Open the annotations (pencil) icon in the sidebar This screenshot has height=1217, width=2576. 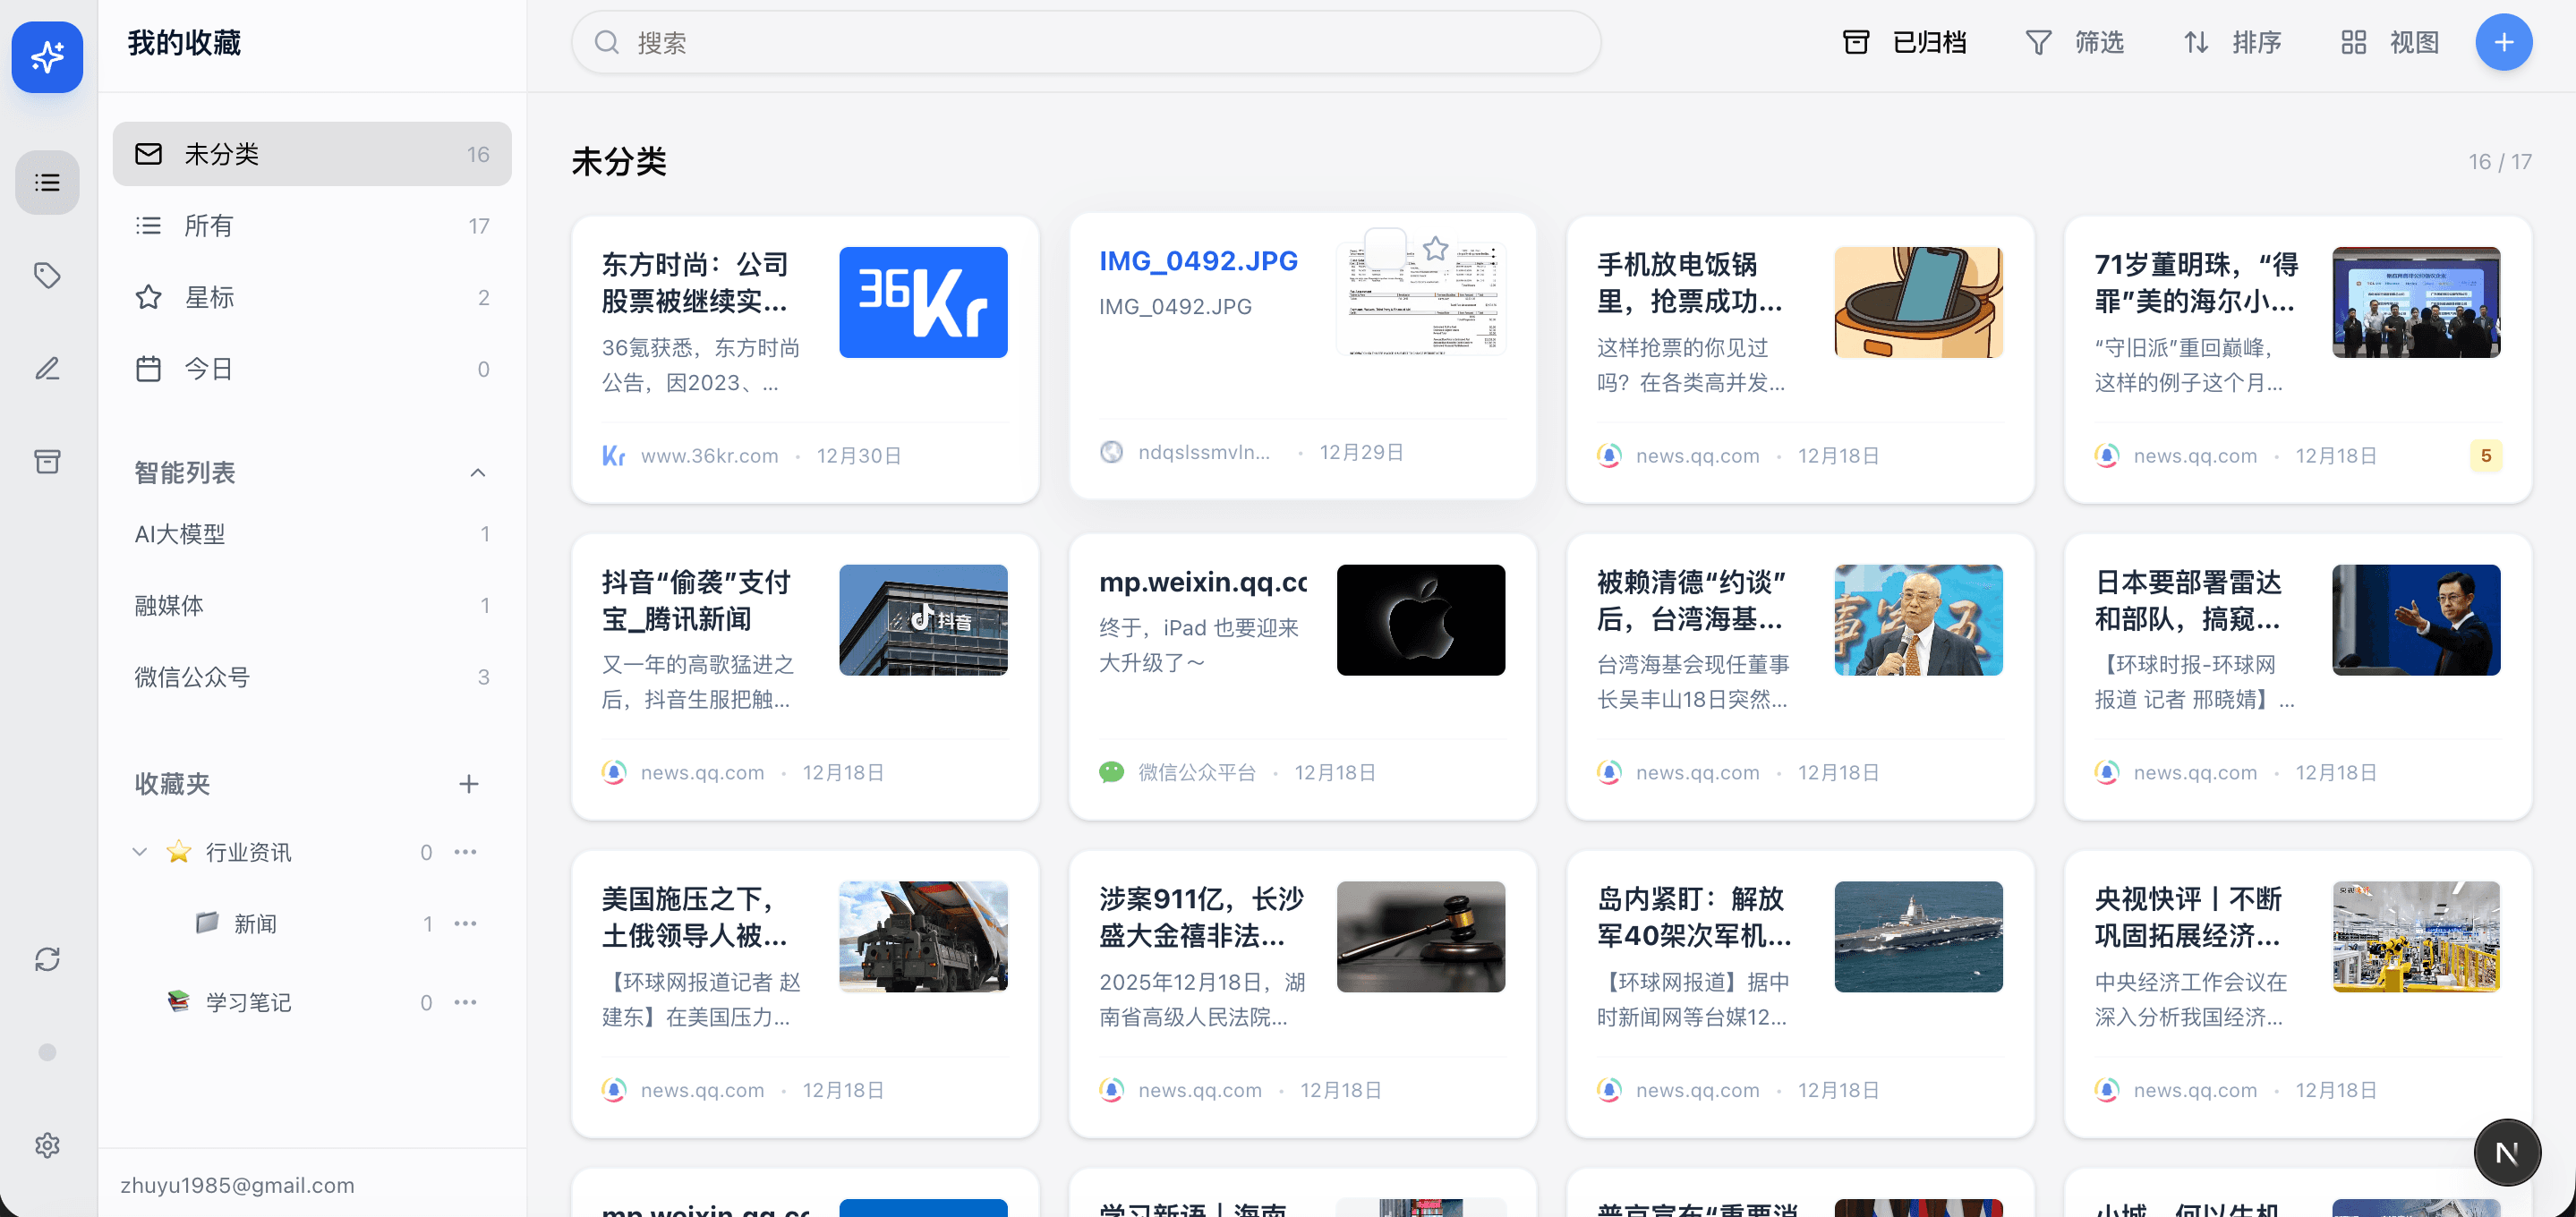coord(47,368)
